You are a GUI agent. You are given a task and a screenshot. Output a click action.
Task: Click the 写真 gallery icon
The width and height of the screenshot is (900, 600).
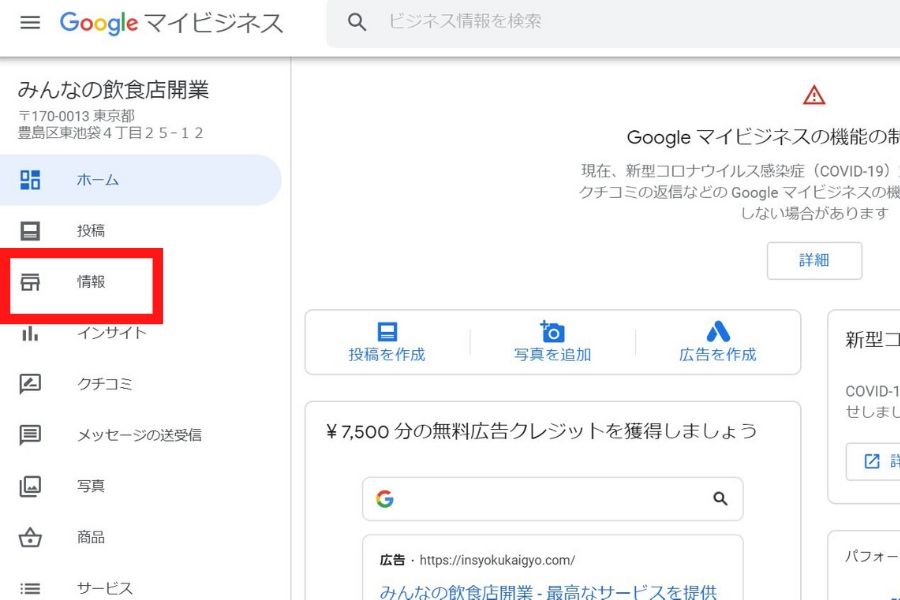pyautogui.click(x=30, y=486)
